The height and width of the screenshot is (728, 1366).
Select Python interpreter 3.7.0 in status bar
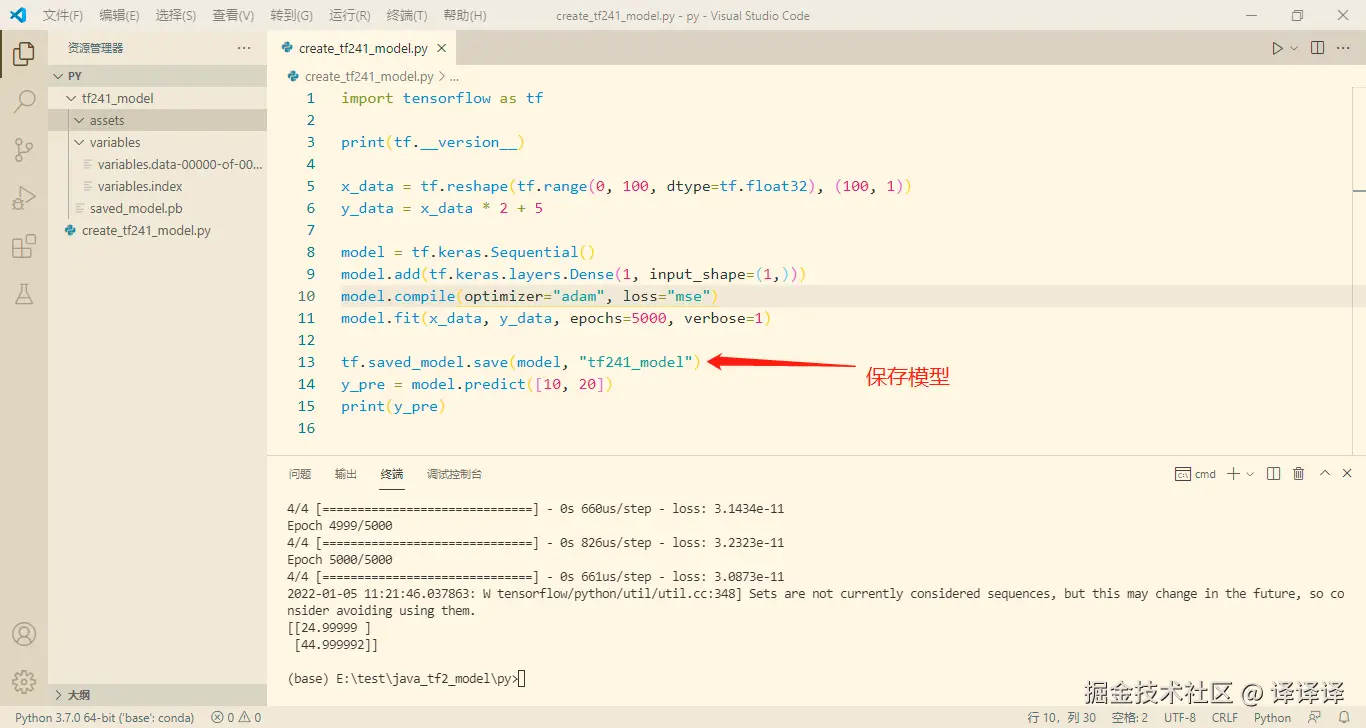pyautogui.click(x=105, y=717)
